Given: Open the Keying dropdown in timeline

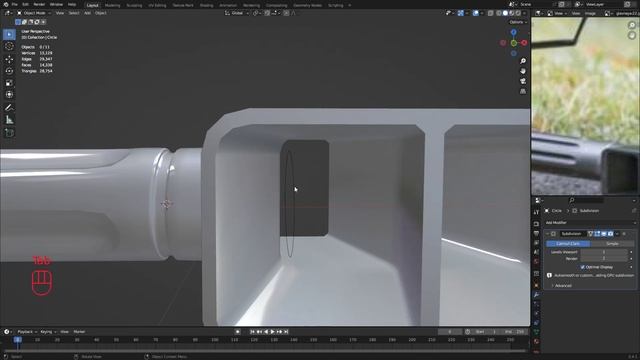Looking at the screenshot, I should (x=48, y=332).
